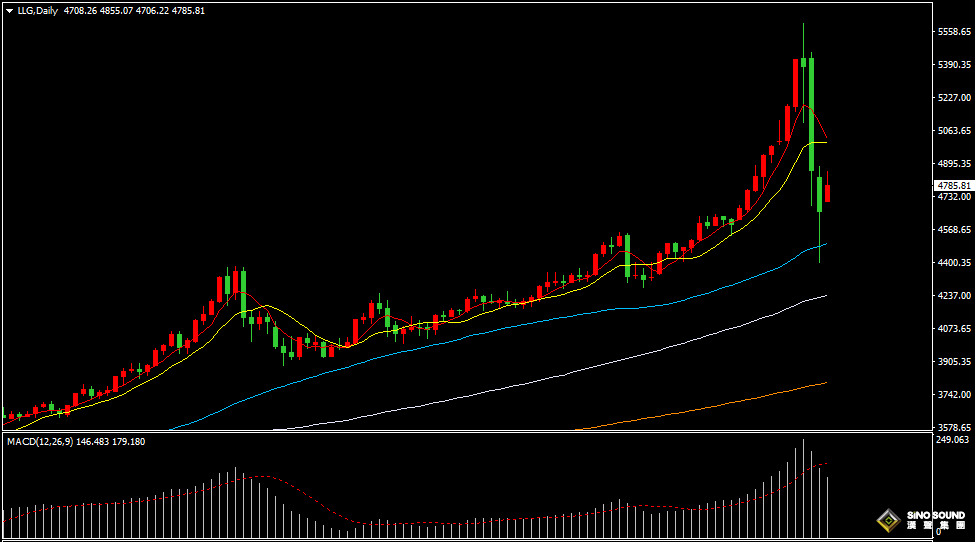Click the SINO SOUND watermark text
The width and height of the screenshot is (975, 542).
pos(936,515)
